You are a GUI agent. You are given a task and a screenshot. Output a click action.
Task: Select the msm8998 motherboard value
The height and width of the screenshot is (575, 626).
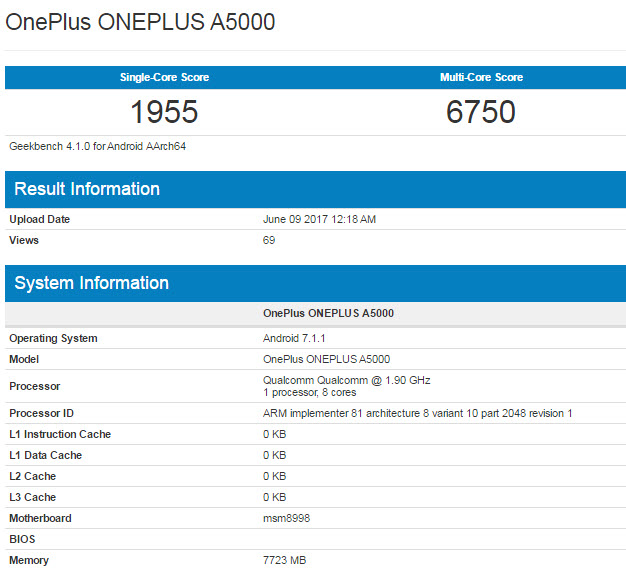click(x=286, y=518)
